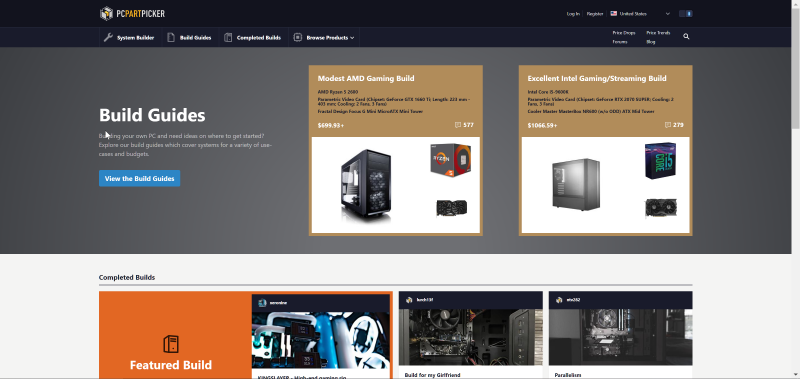The image size is (800, 379).
Task: Expand Browse Products with its chevron arrow
Action: [352, 38]
